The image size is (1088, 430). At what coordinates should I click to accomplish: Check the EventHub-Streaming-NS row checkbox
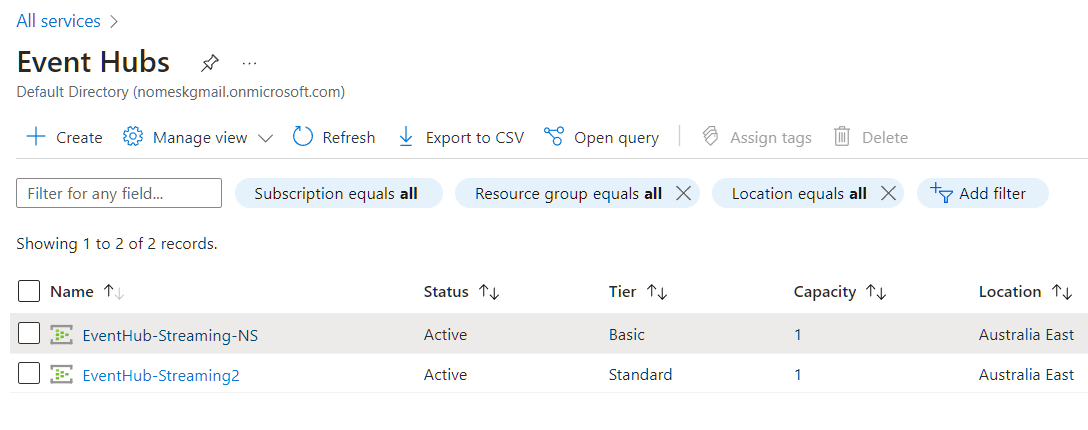(29, 334)
